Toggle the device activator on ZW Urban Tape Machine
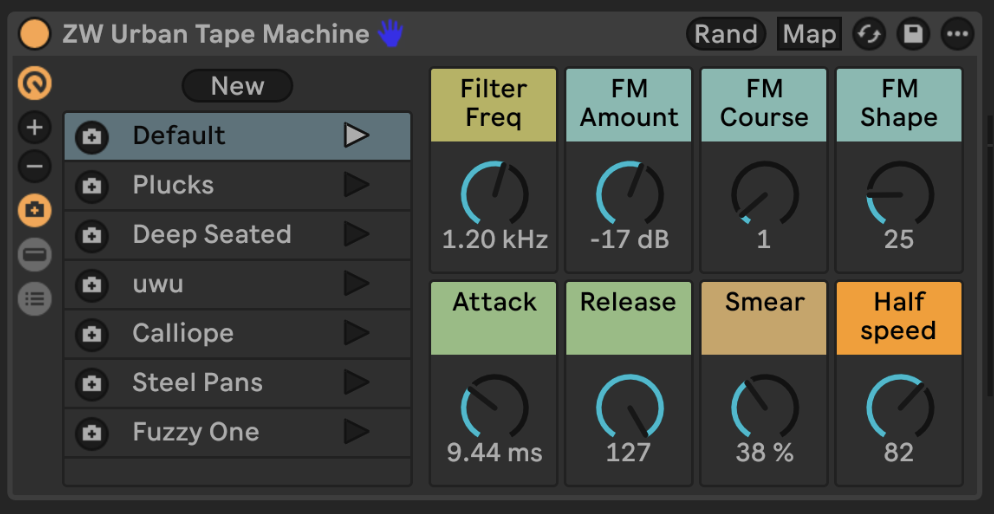 (x=34, y=34)
